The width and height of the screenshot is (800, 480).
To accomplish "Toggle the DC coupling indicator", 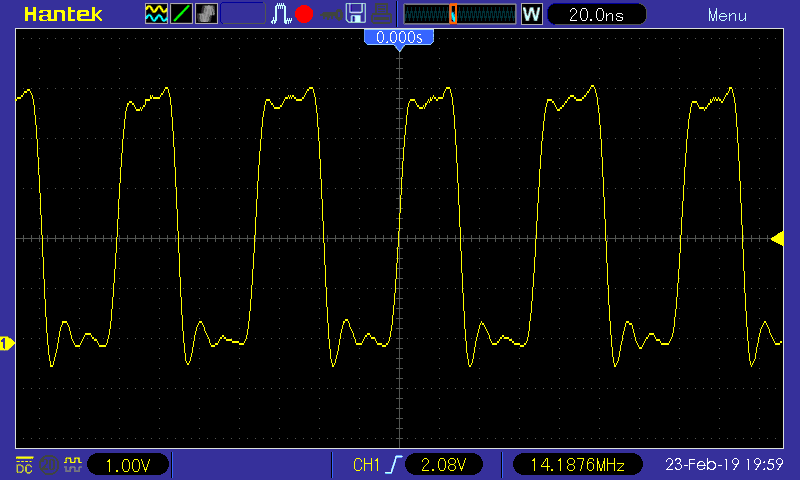I will (23, 465).
